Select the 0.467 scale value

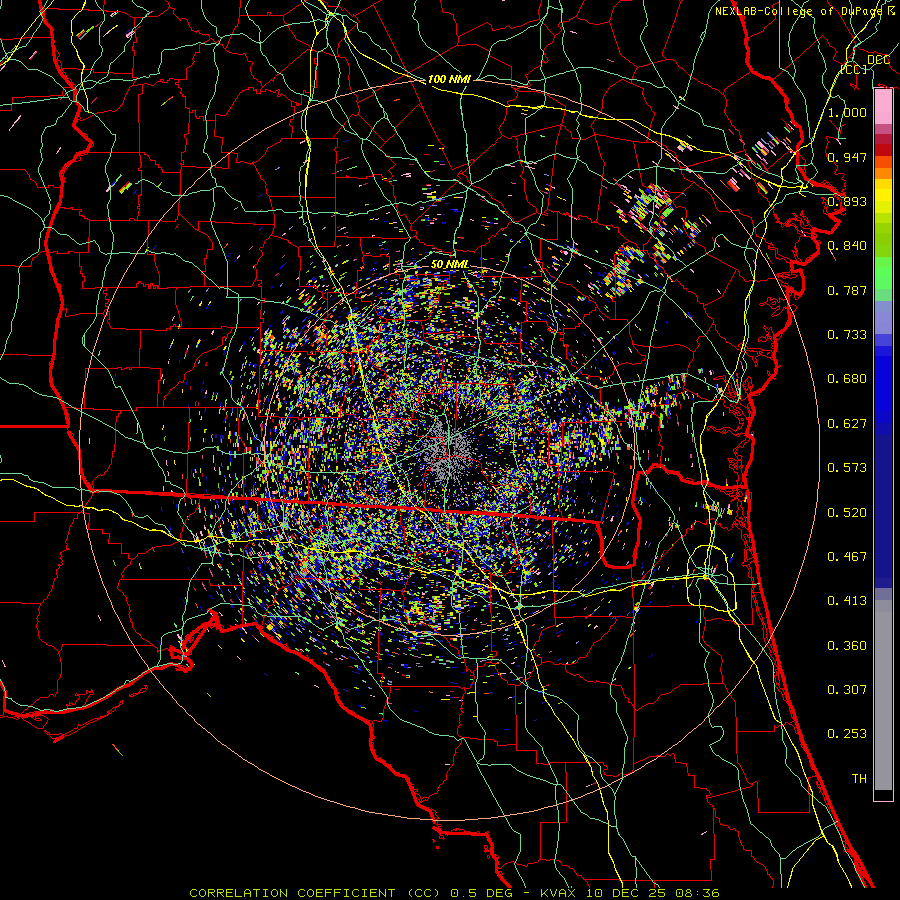click(847, 557)
